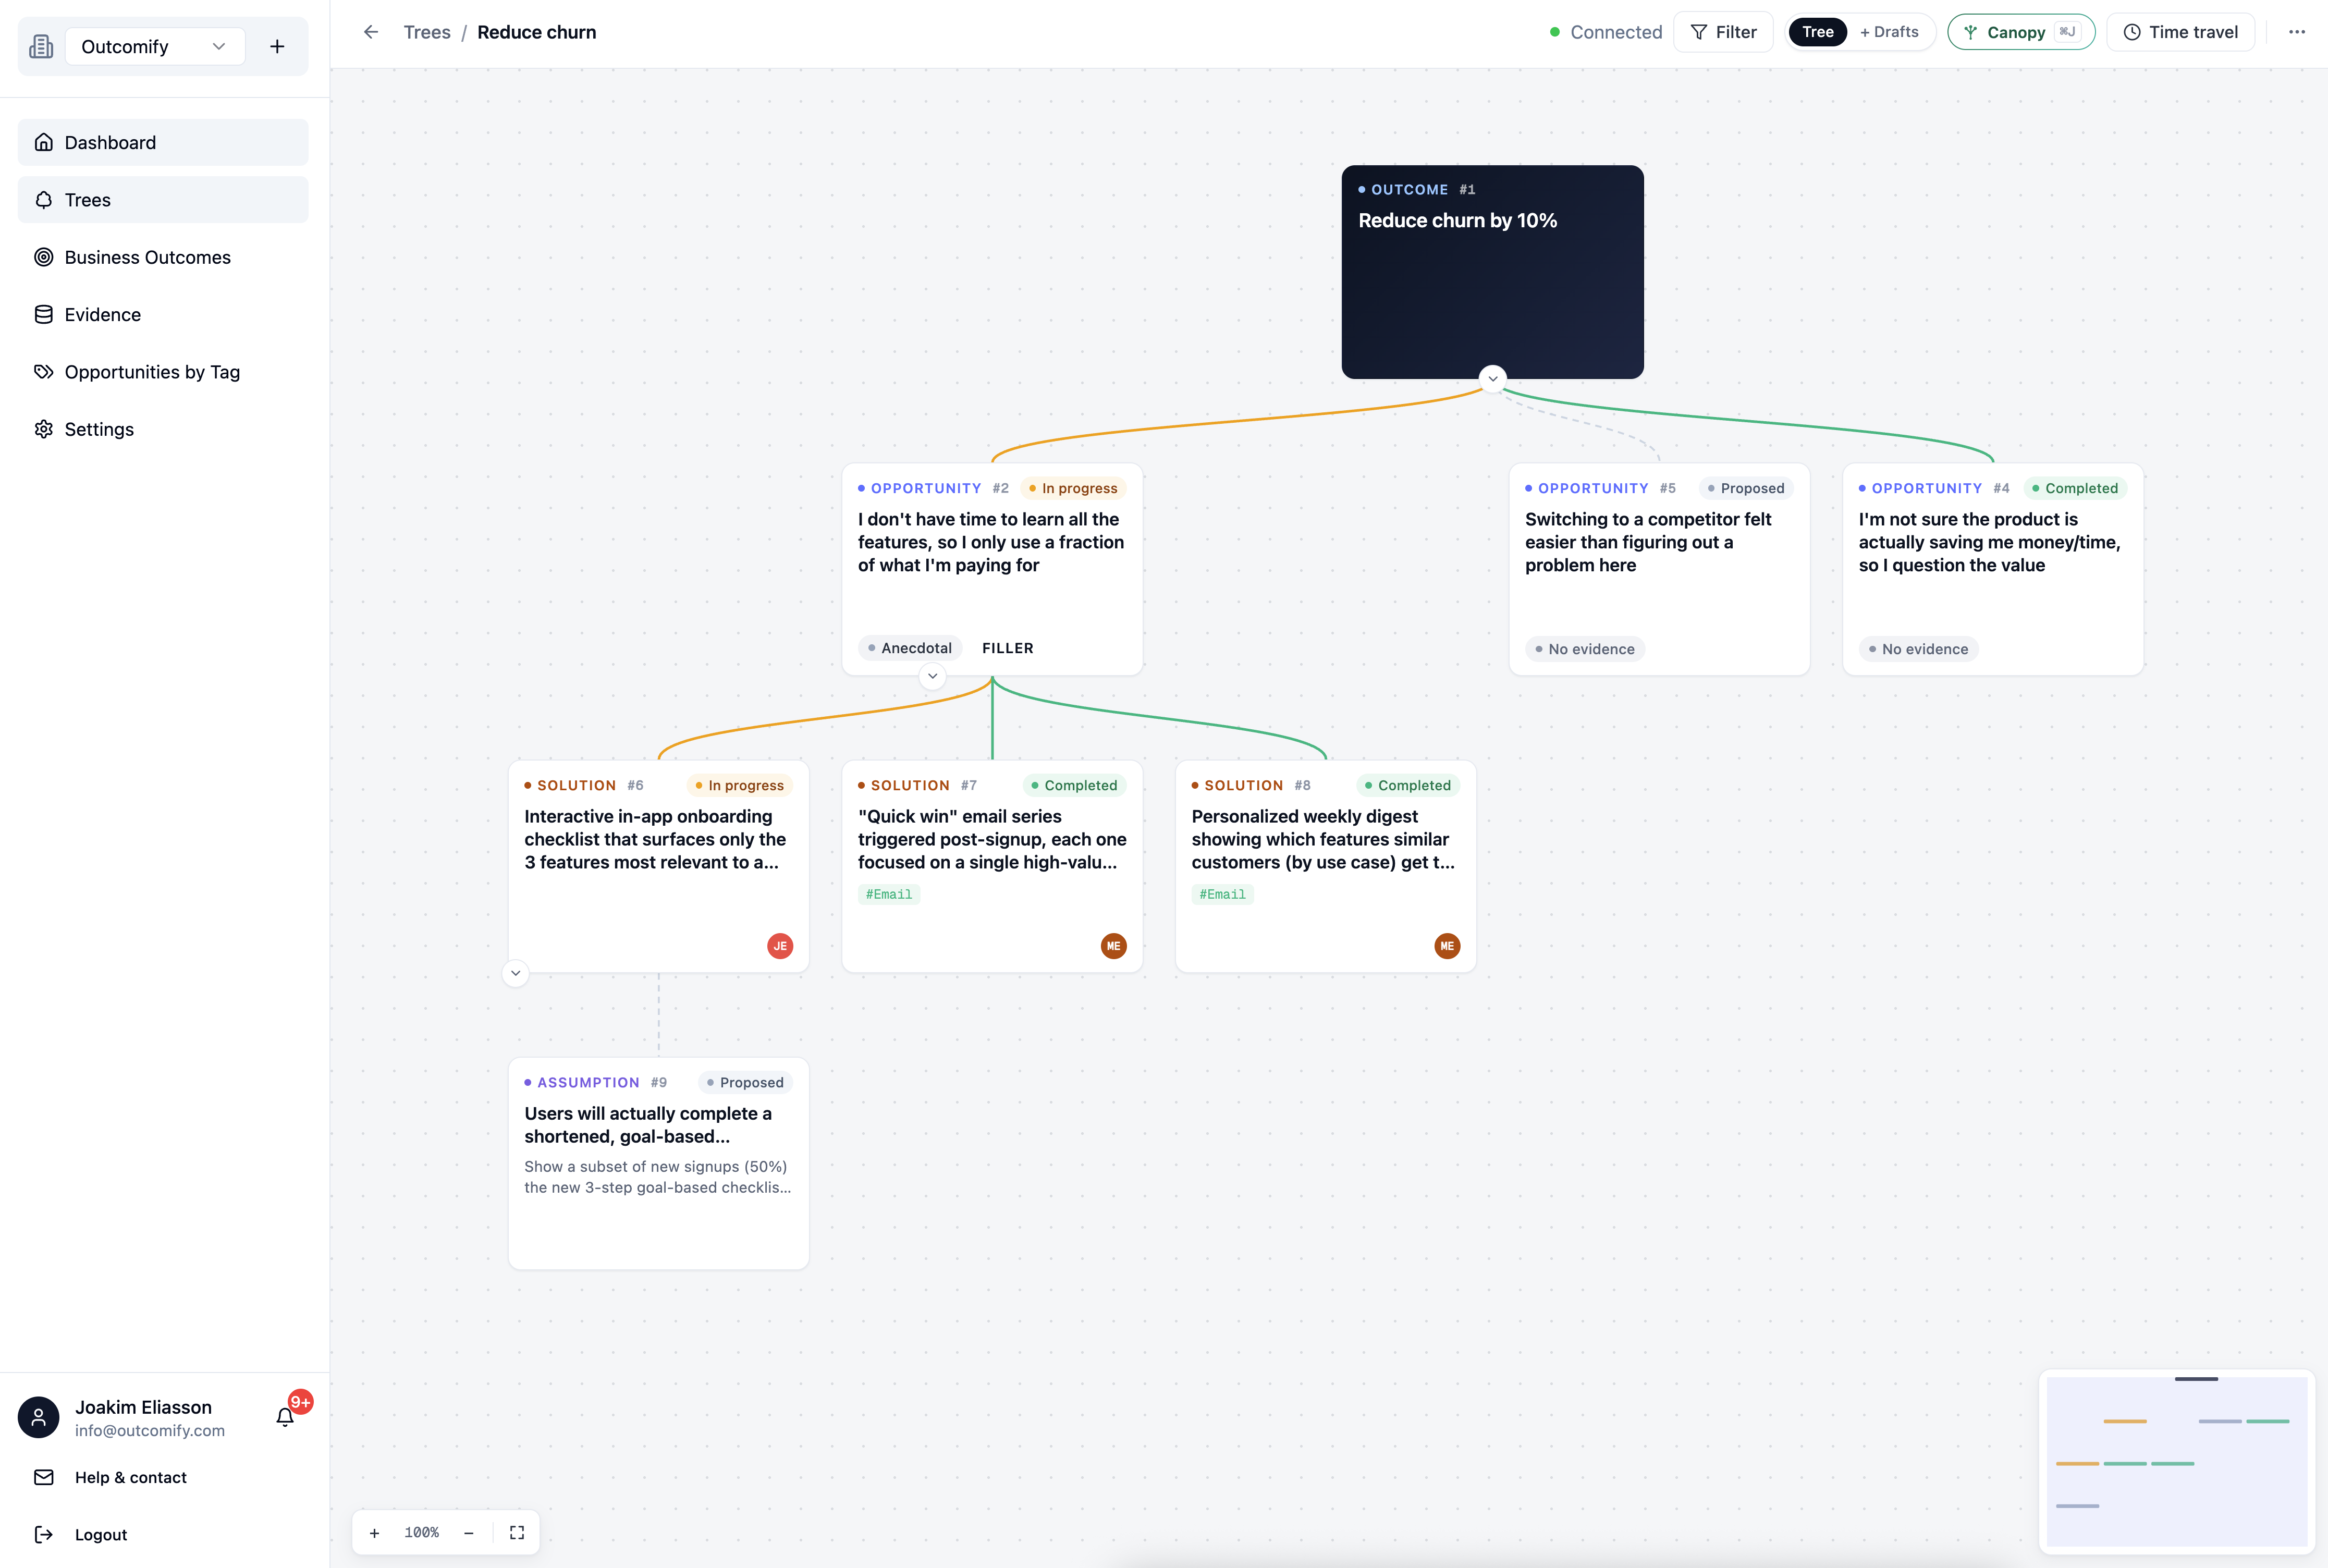Open the three-dots more menu
This screenshot has width=2328, height=1568.
[x=2297, y=32]
